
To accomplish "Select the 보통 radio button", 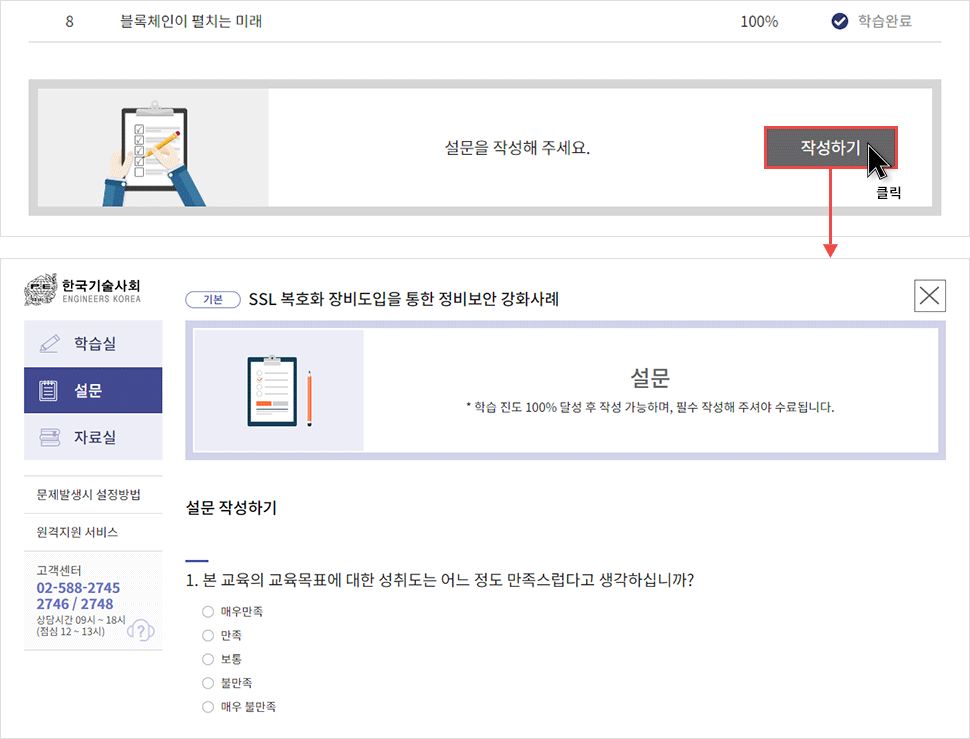I will [x=207, y=659].
